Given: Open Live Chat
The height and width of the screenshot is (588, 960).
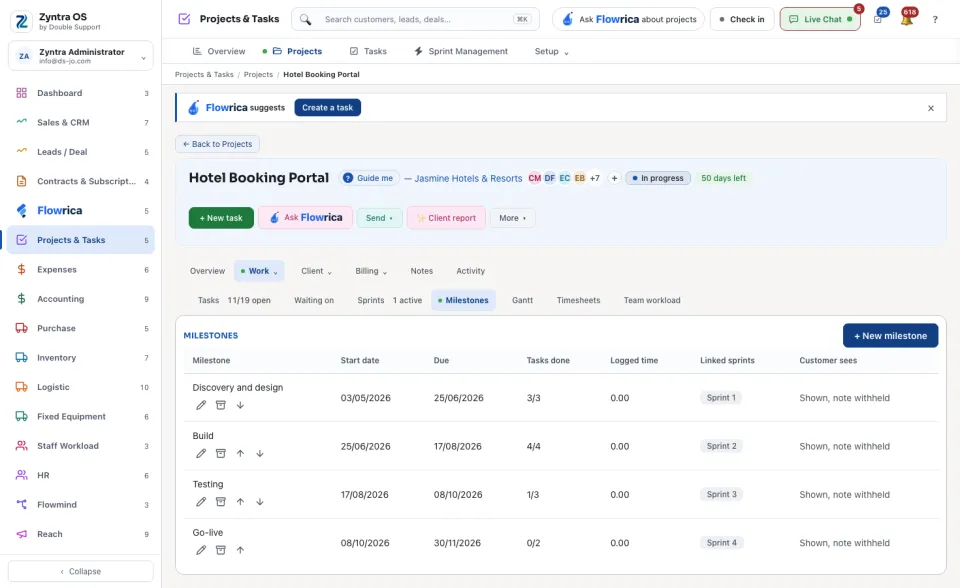Looking at the screenshot, I should [820, 19].
